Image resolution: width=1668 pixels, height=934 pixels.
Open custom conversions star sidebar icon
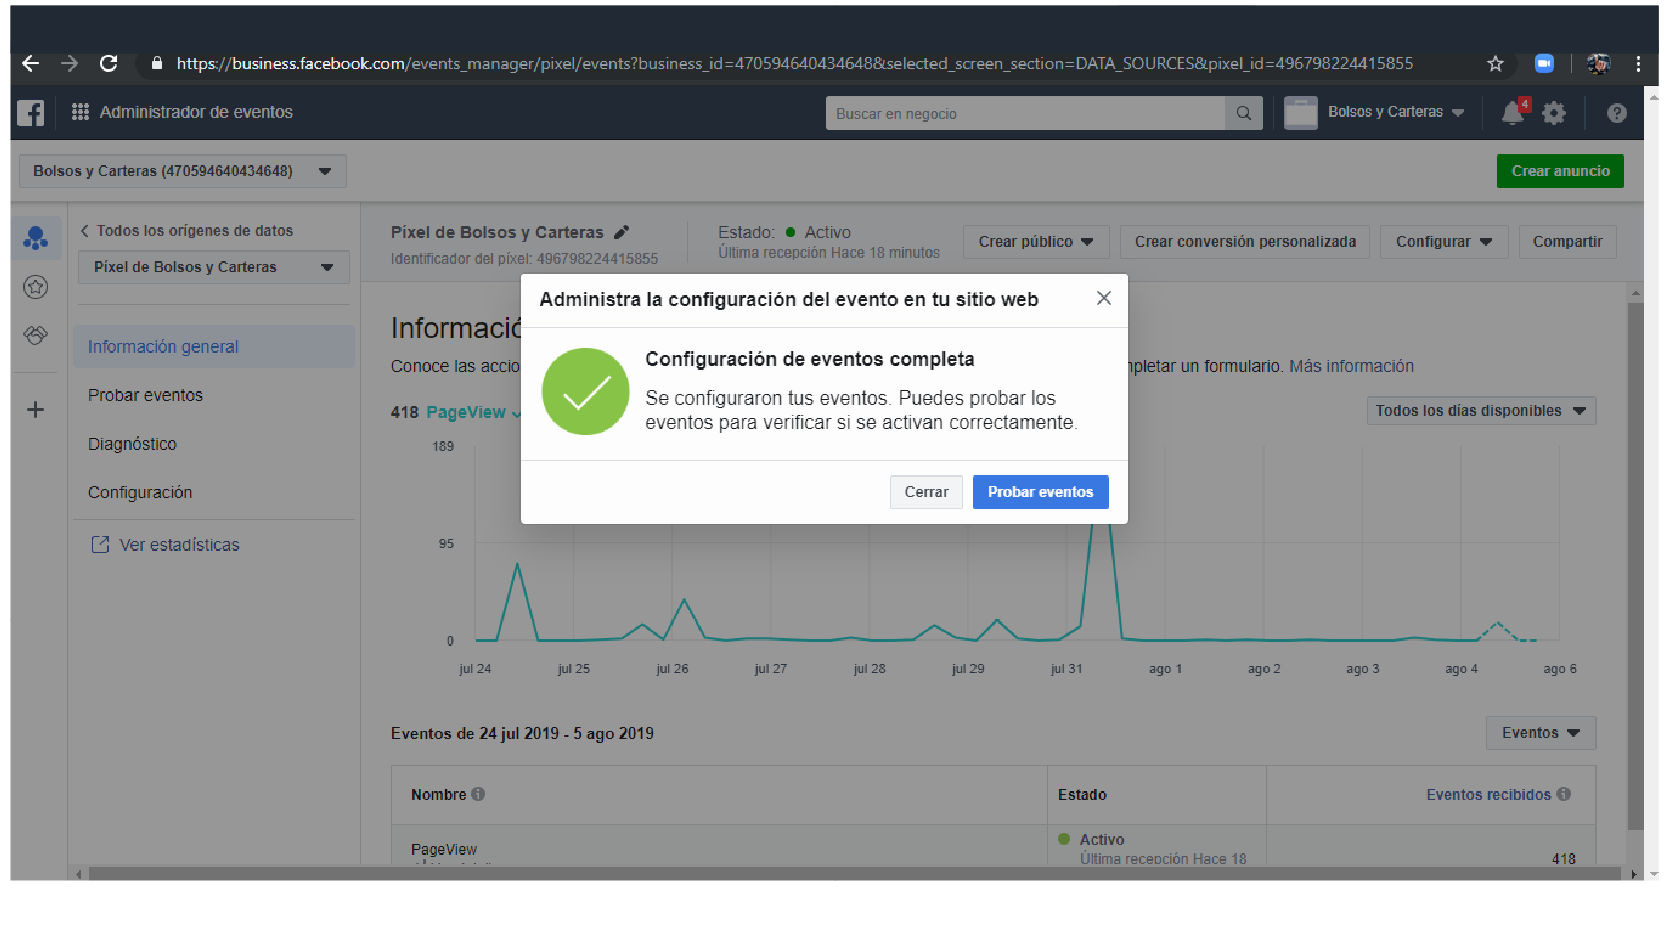[x=36, y=288]
